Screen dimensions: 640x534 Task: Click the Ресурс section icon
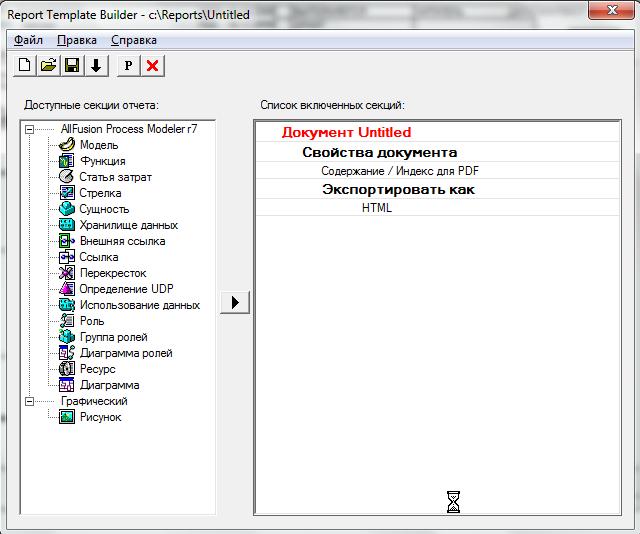[x=67, y=369]
